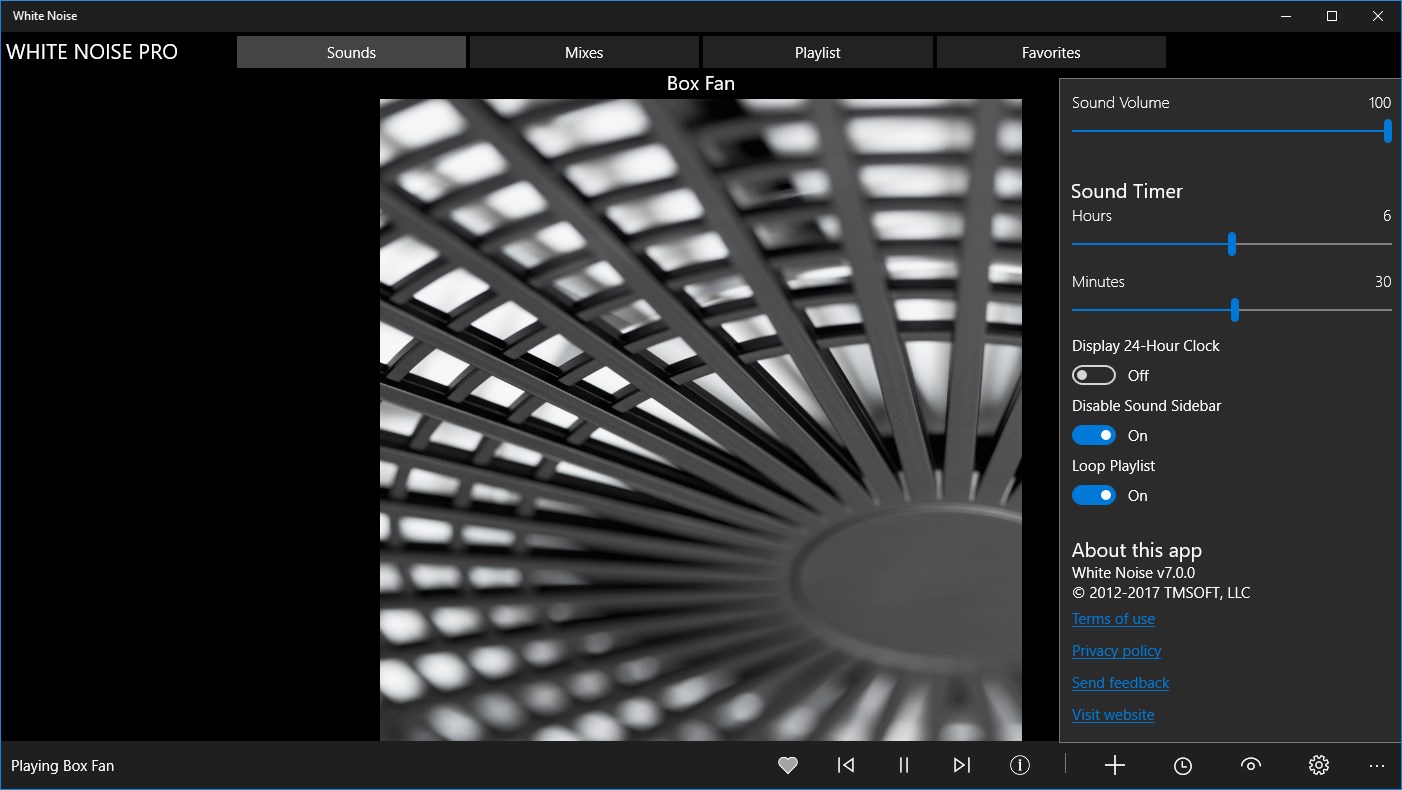This screenshot has height=790, width=1402.
Task: Turn off the Loop Playlist switch
Action: 1094,495
